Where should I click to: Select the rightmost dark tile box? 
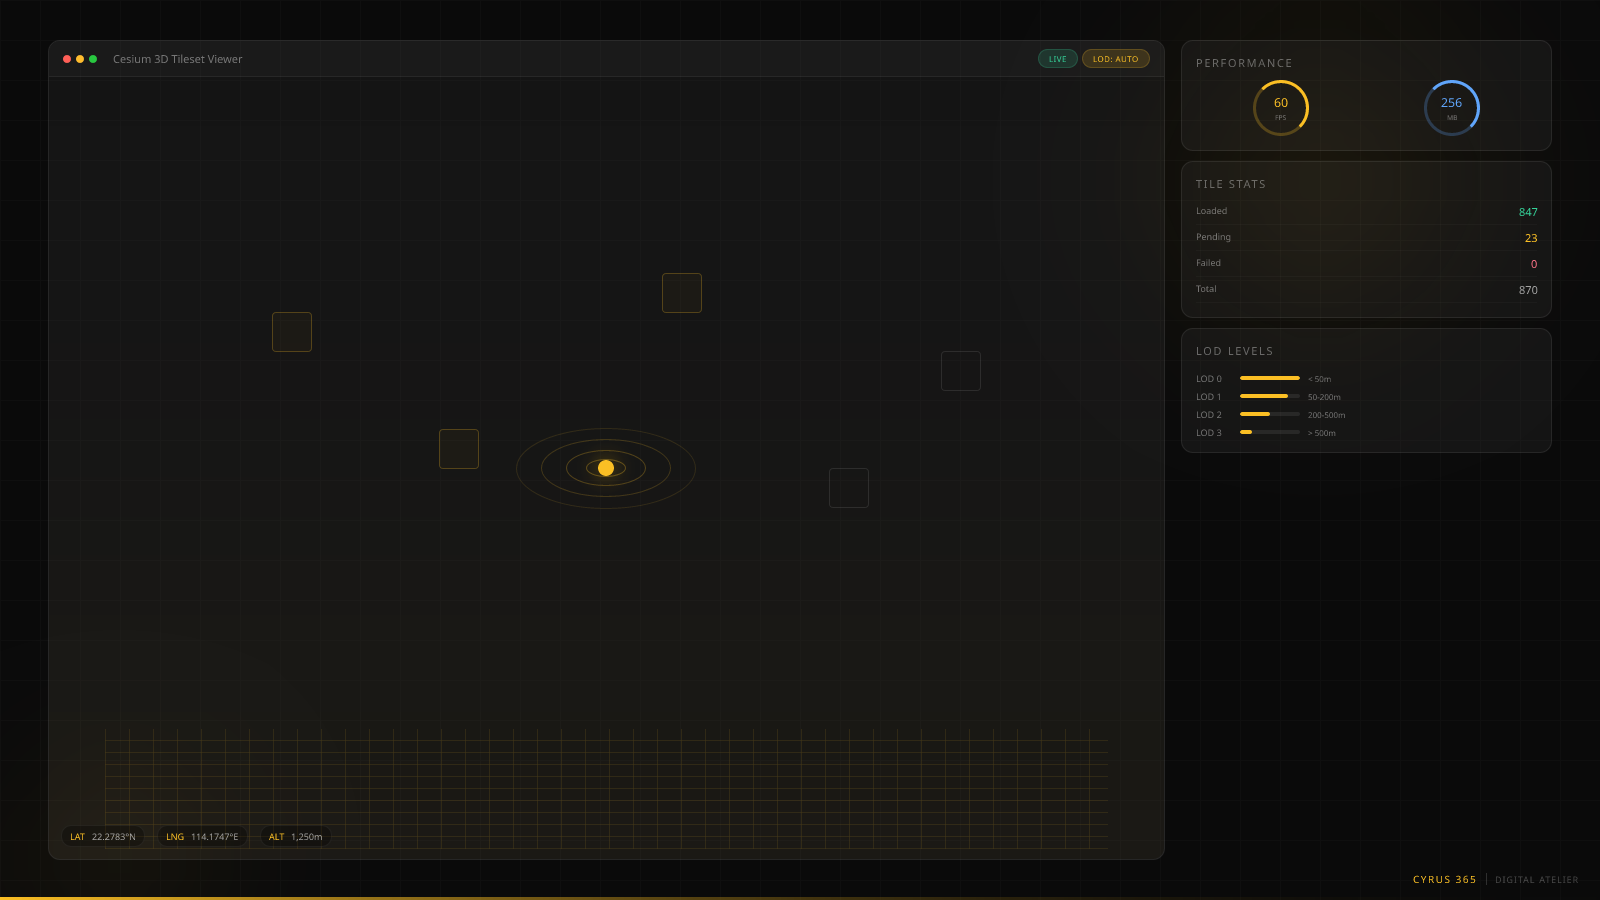click(x=961, y=371)
